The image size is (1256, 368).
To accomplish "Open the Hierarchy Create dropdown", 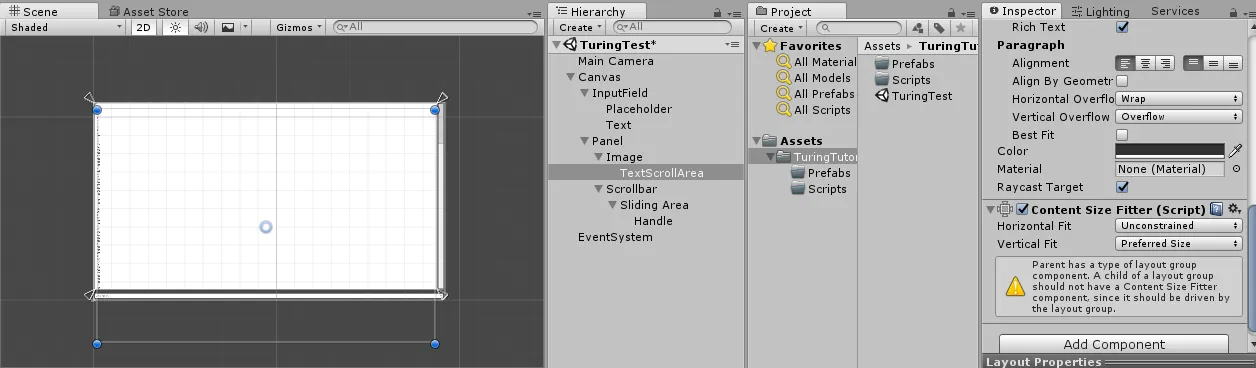I will [x=580, y=27].
